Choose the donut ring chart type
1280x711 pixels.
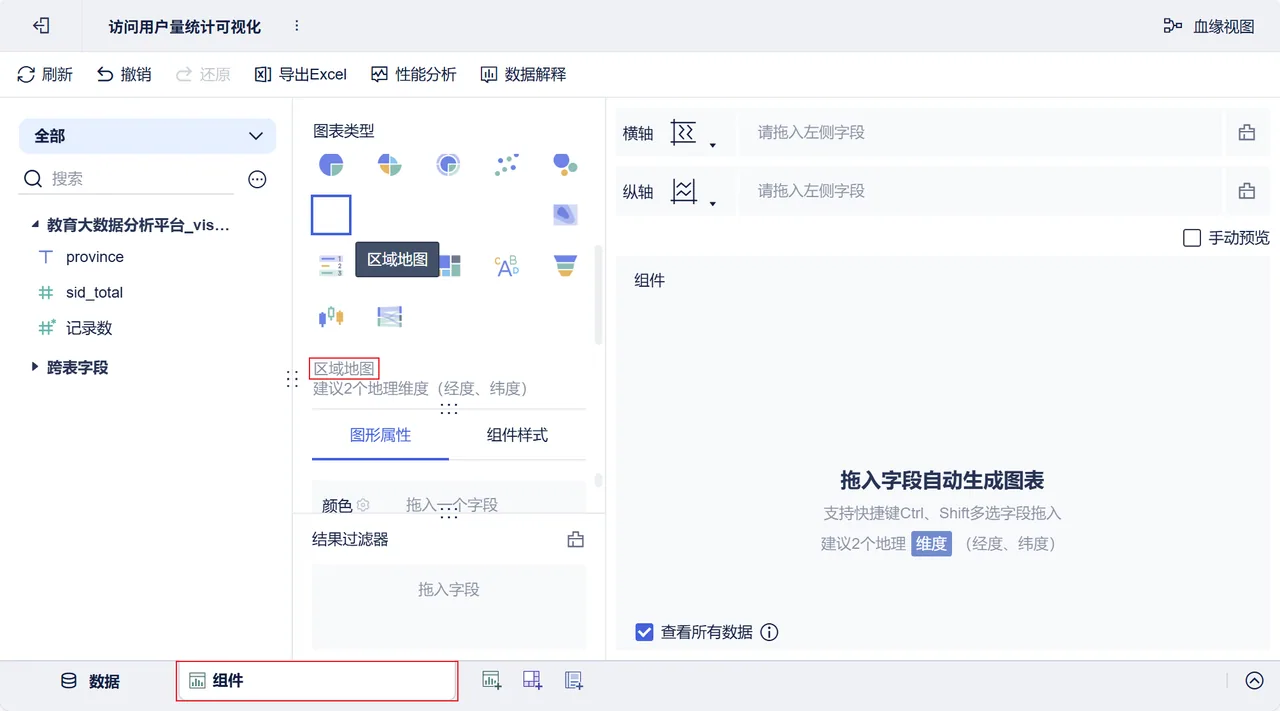pos(448,164)
